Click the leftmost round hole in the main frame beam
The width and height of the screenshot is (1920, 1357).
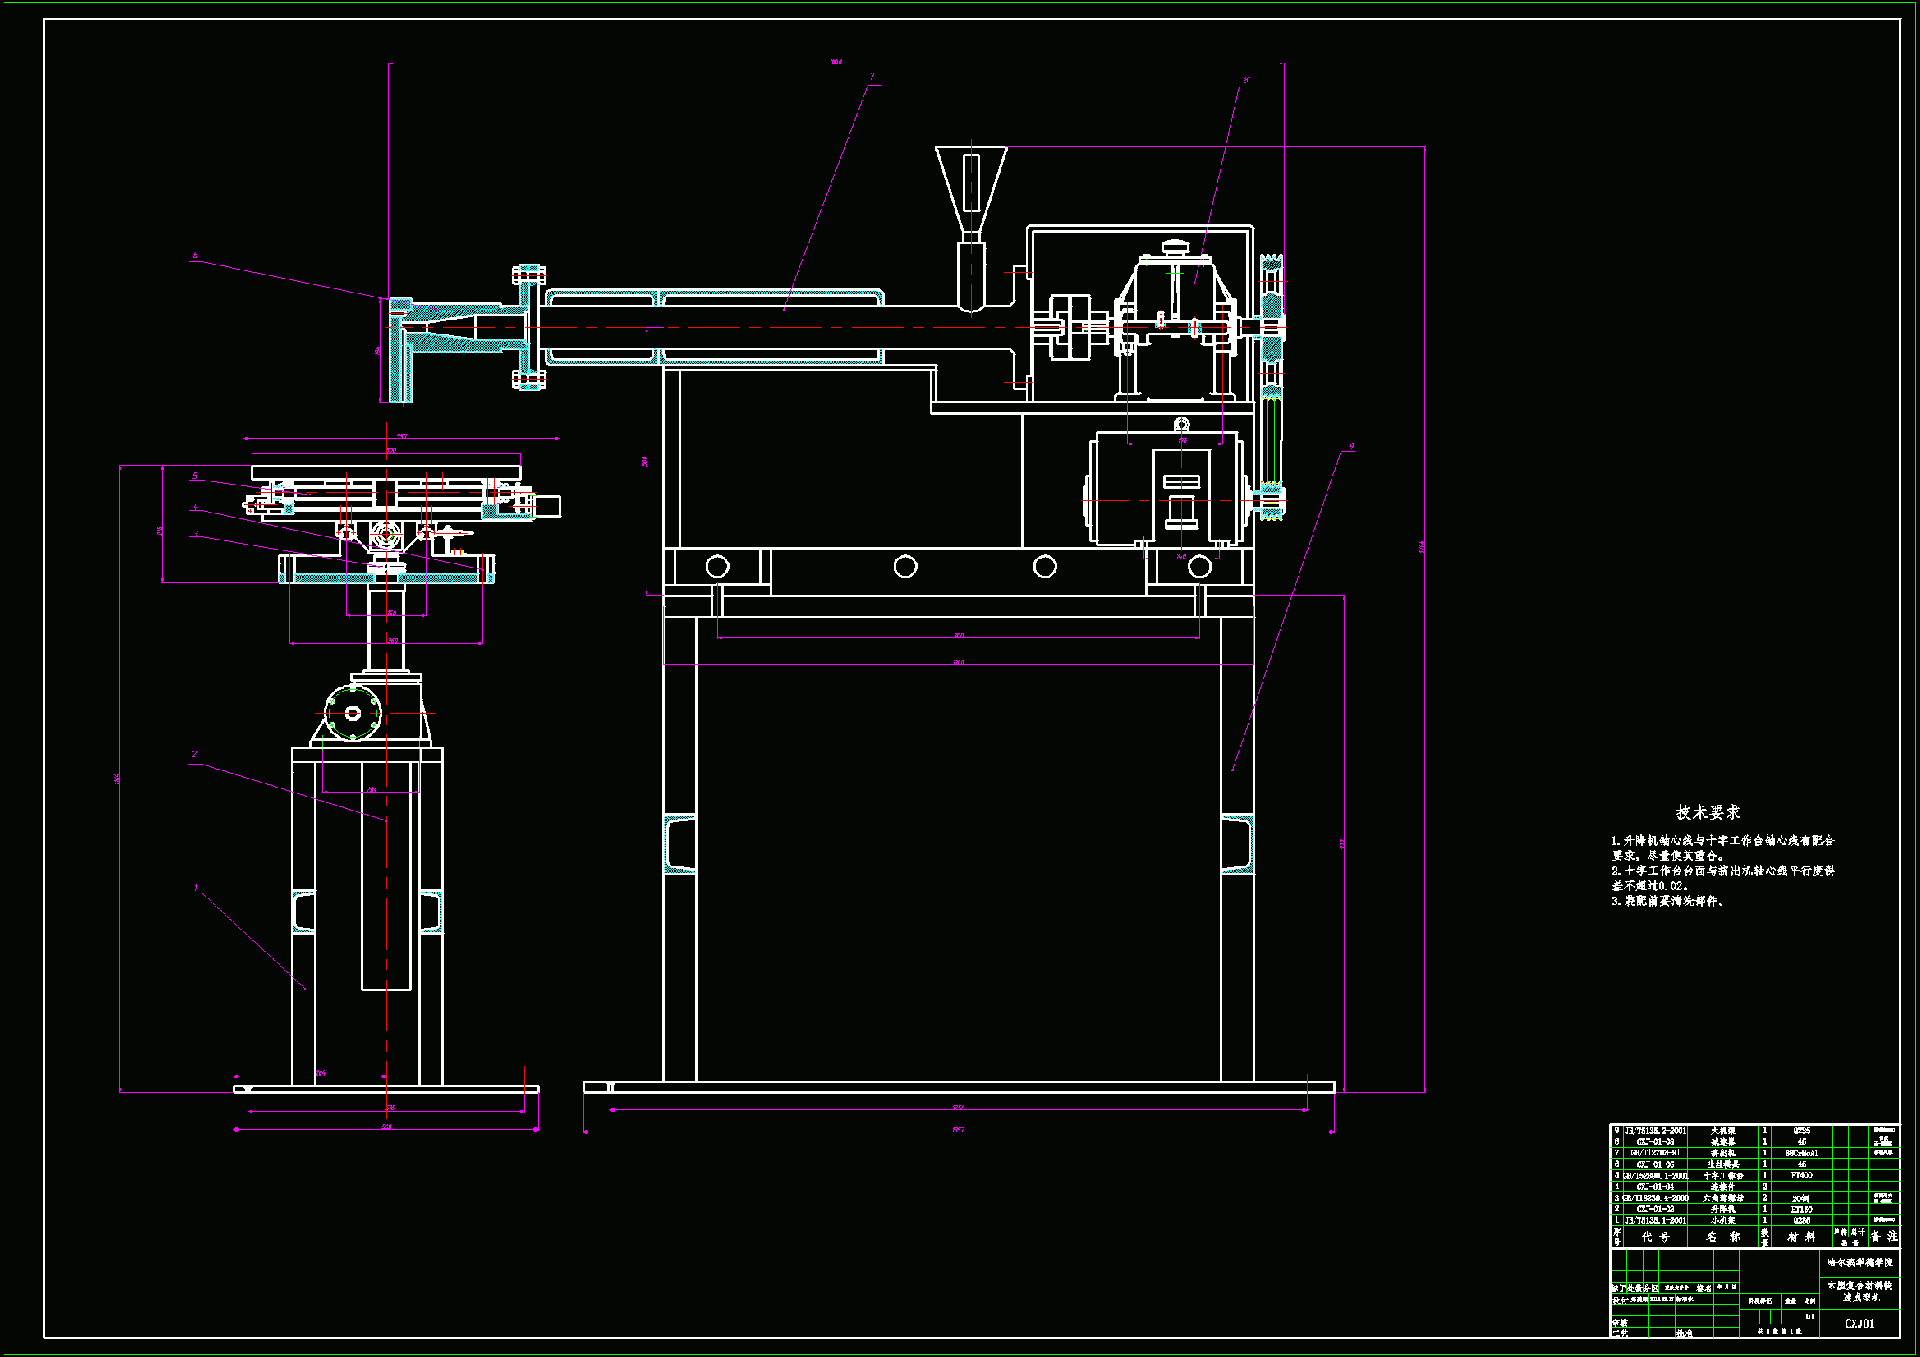tap(718, 567)
